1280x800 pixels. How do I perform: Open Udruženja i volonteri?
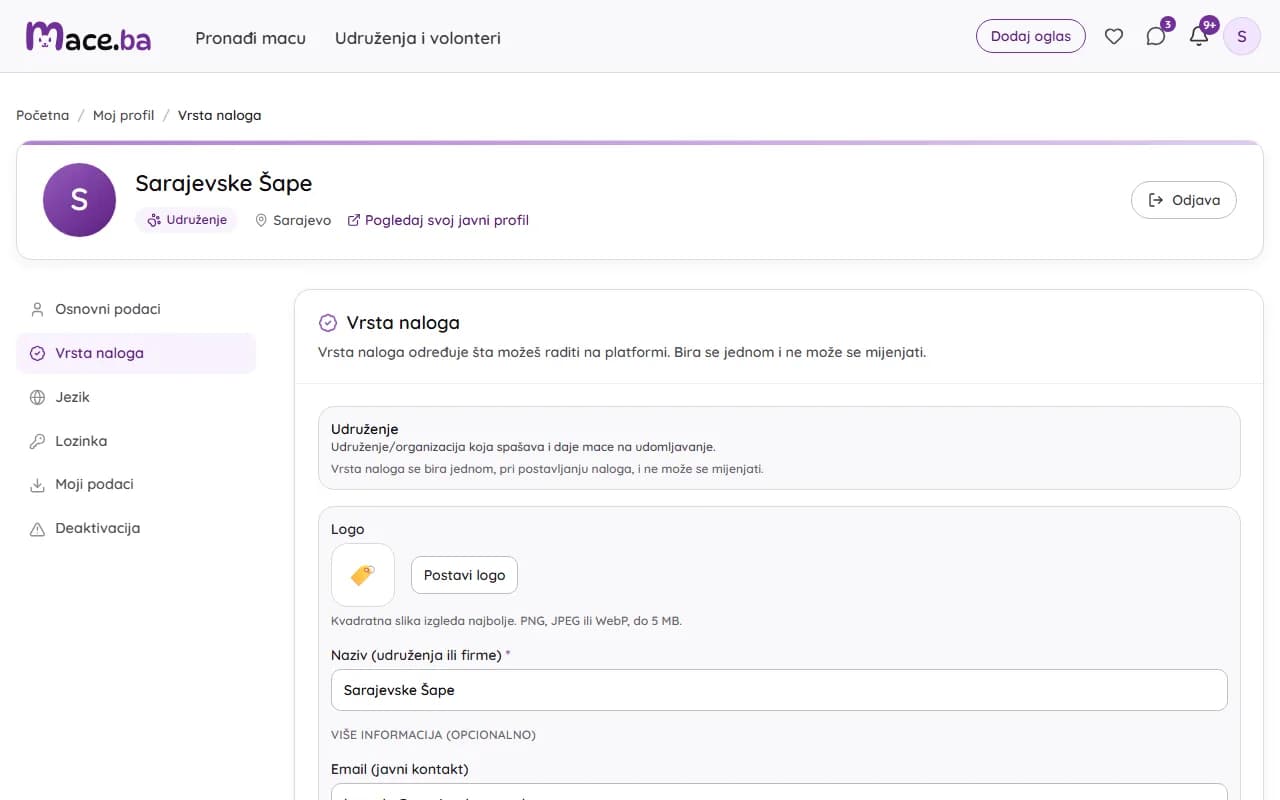click(x=418, y=38)
